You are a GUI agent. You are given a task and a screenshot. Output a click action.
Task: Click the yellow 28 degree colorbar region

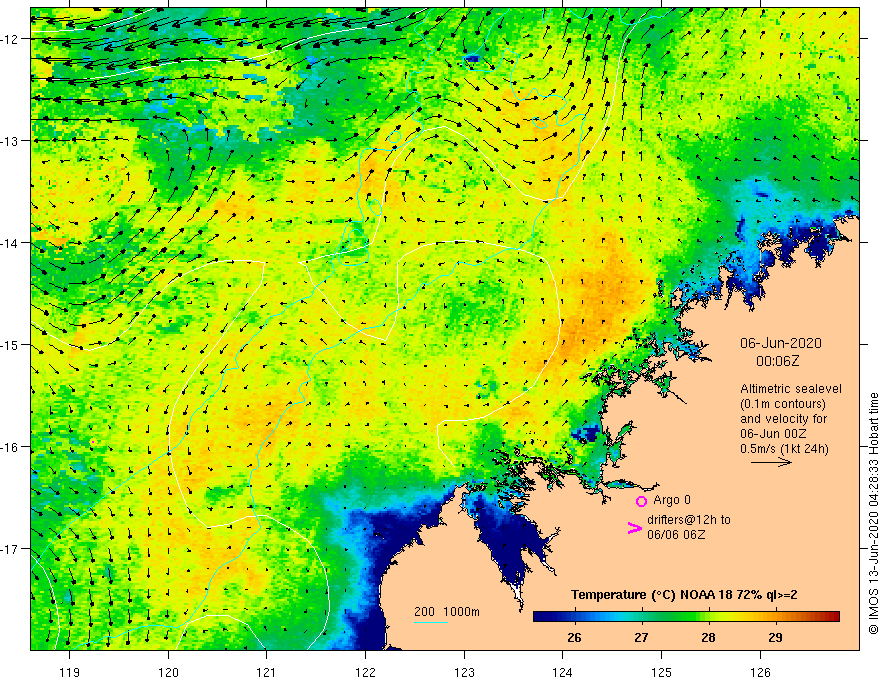[x=709, y=617]
